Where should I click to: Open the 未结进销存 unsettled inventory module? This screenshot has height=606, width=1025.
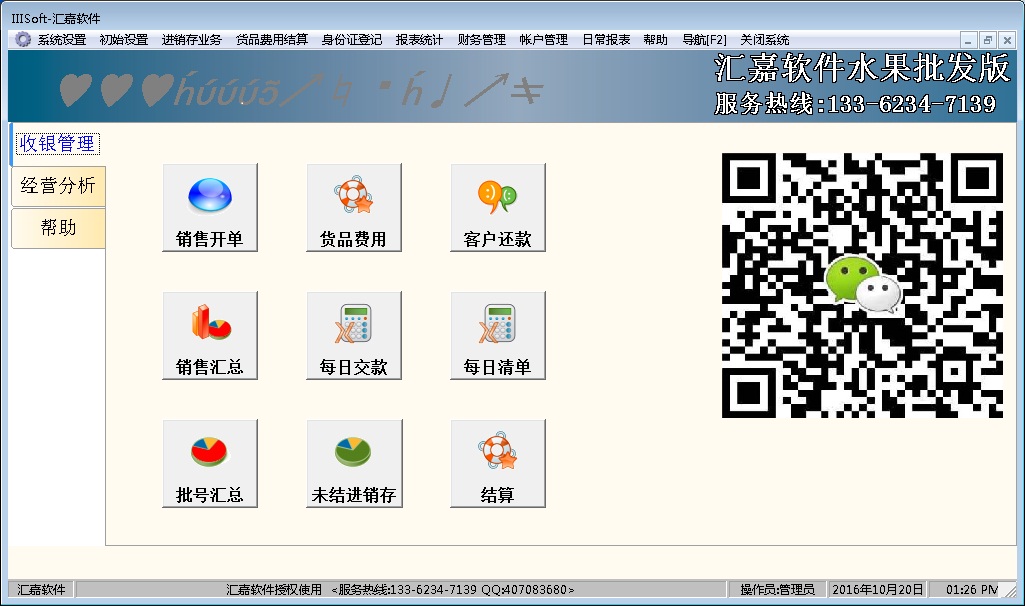coord(354,463)
